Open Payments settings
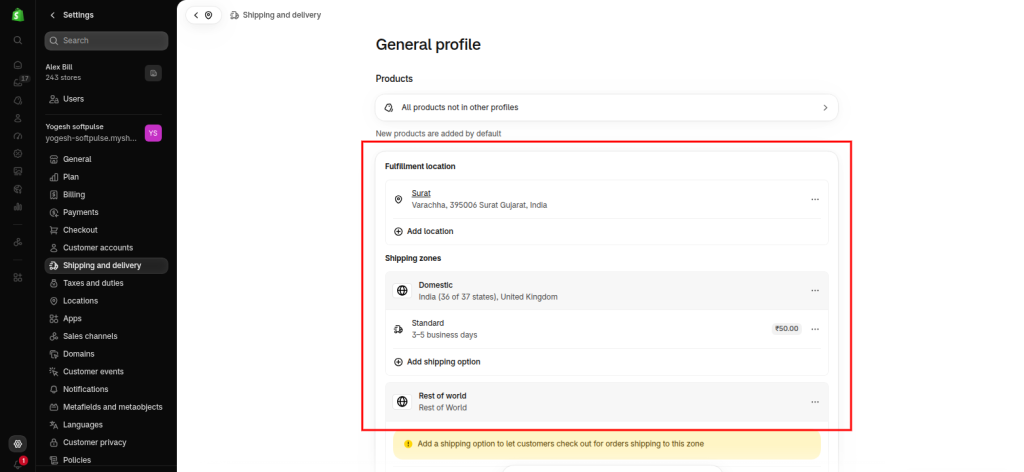This screenshot has height=472, width=1024. (x=106, y=212)
